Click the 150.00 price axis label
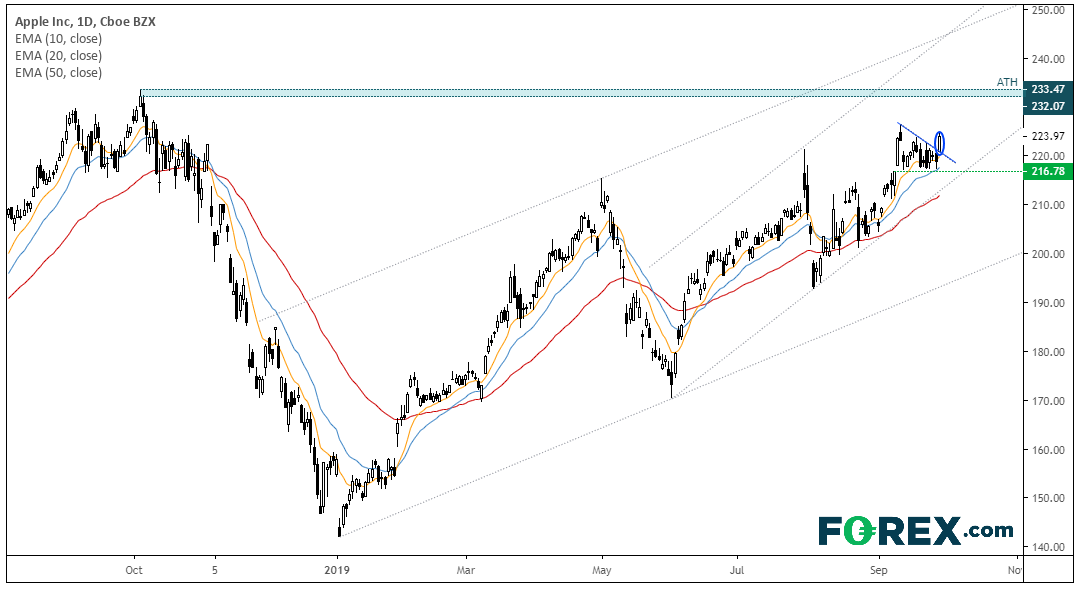1080x590 pixels. 1048,498
